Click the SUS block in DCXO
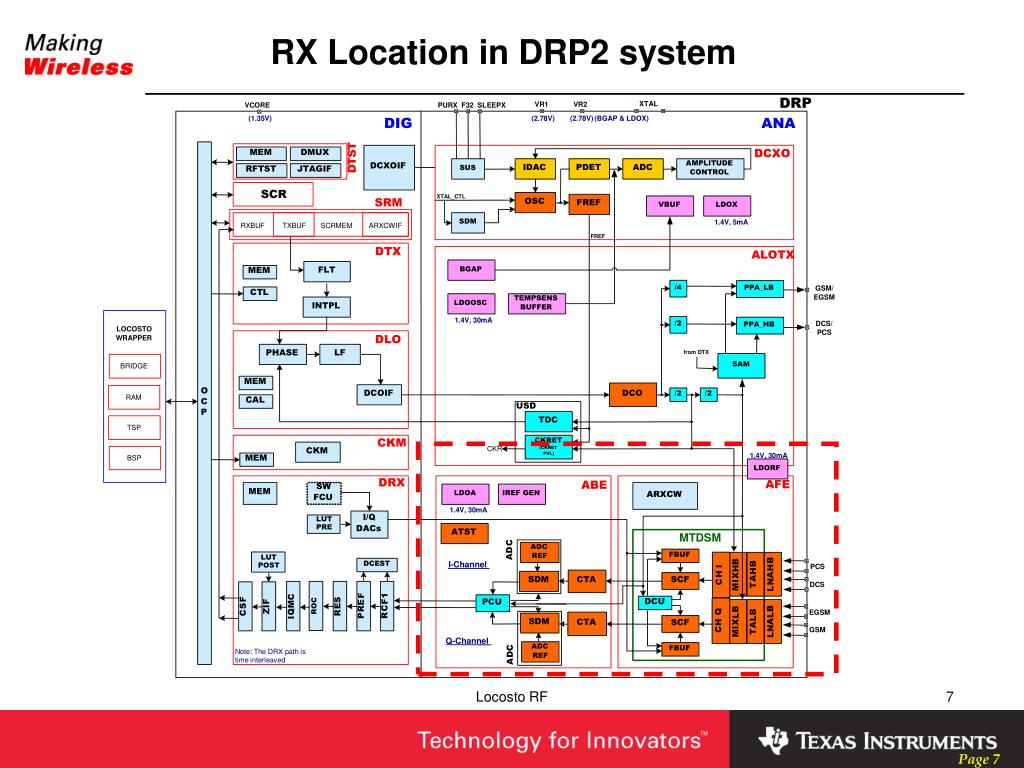Screen dimensions: 1024x768 (468, 168)
